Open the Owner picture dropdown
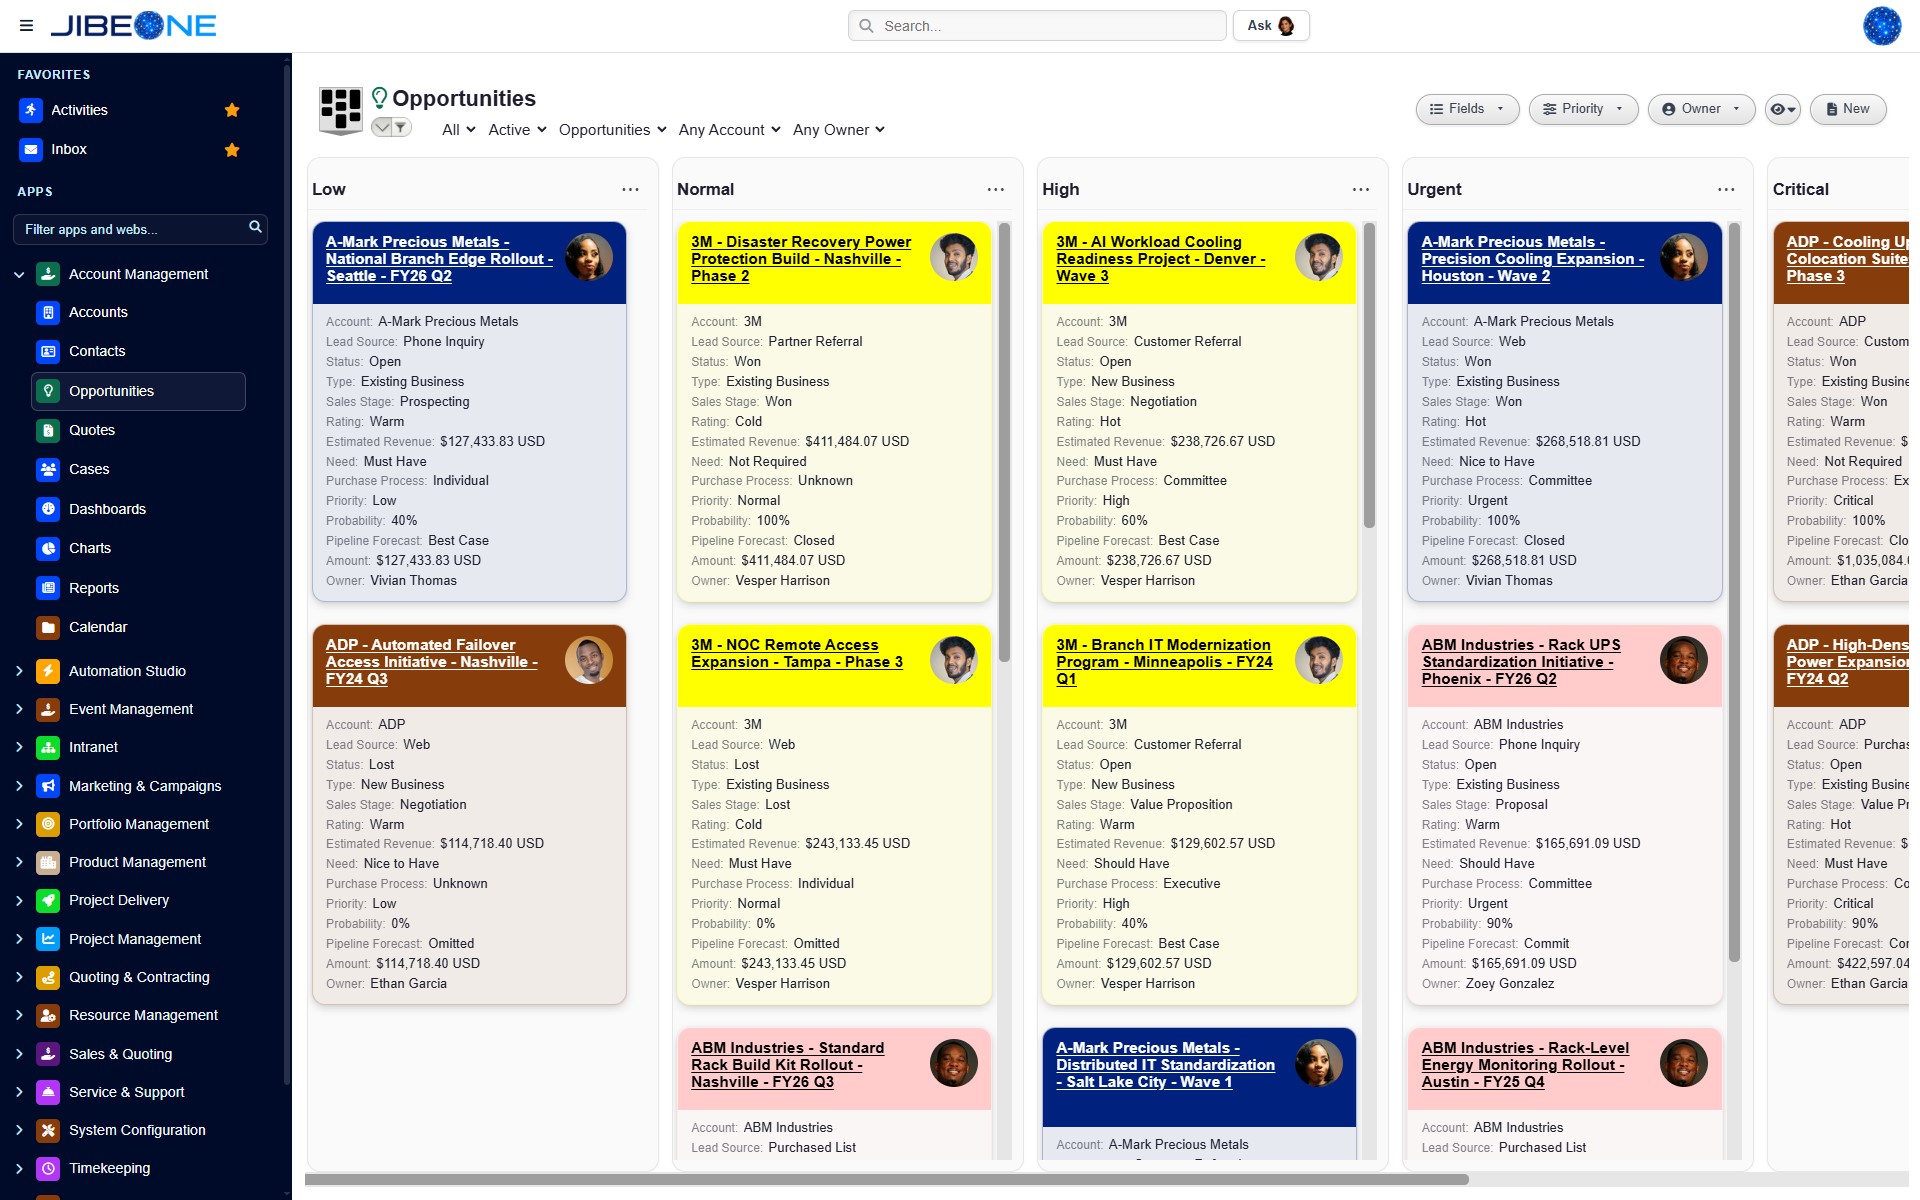The width and height of the screenshot is (1920, 1200). pos(1701,109)
